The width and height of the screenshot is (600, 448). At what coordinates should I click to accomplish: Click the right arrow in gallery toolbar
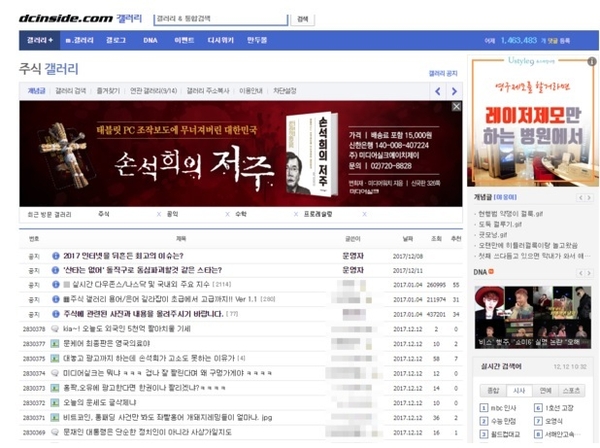[x=454, y=91]
